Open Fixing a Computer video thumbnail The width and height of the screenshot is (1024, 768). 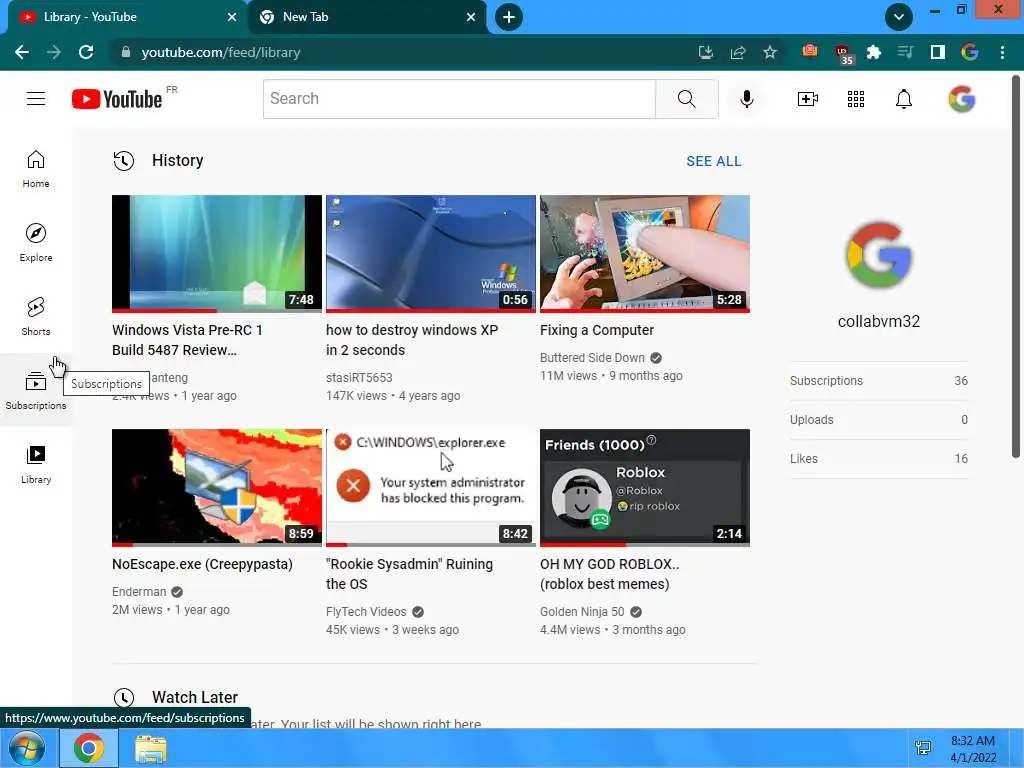point(645,253)
